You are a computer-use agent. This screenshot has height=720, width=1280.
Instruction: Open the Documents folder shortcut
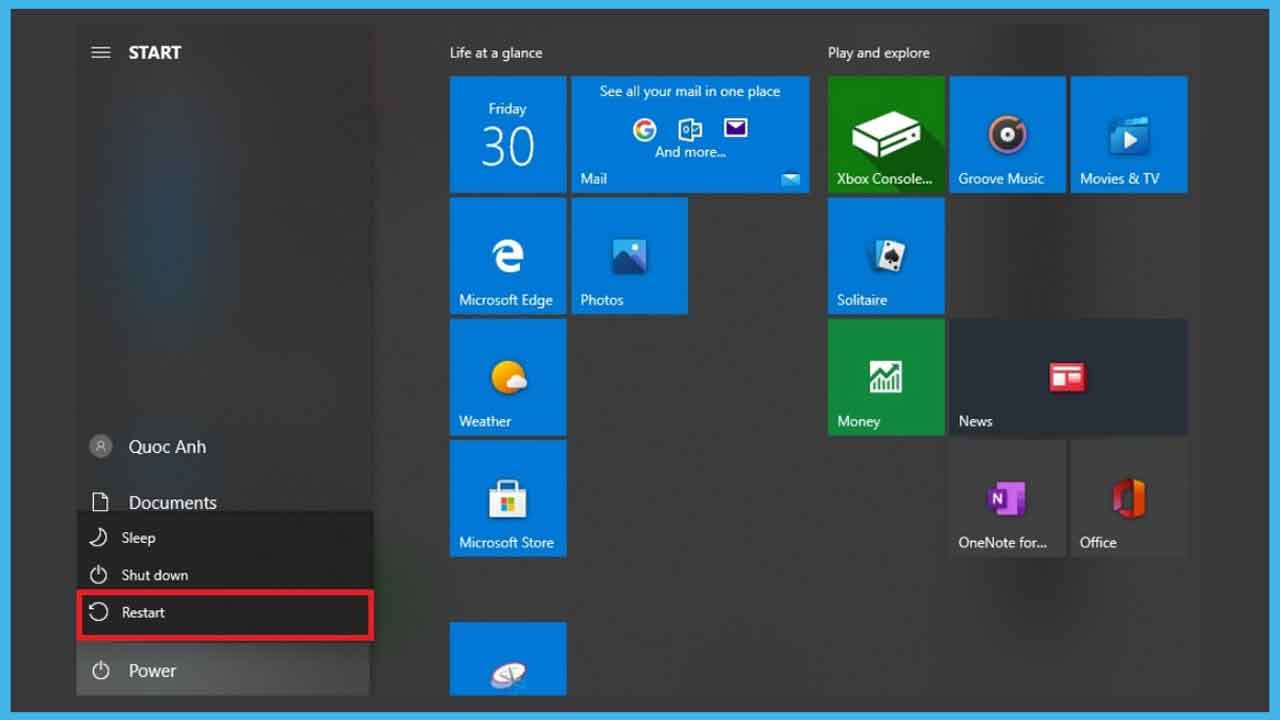pyautogui.click(x=171, y=502)
